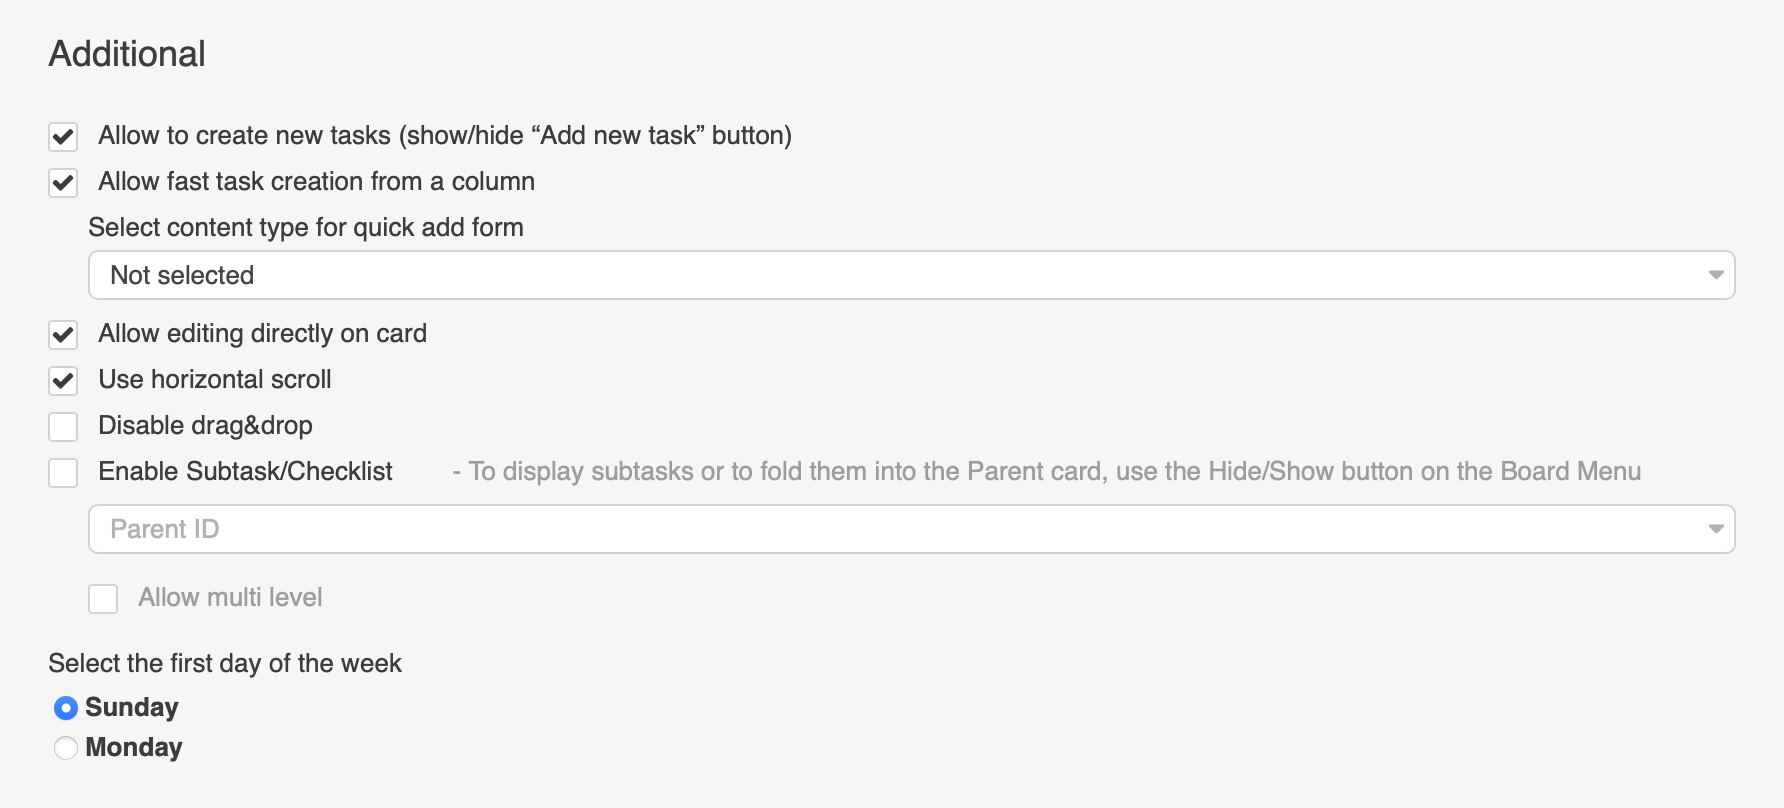Click the arrow on the Parent ID dropdown
Screen dimensions: 1784x808
[x=1716, y=529]
